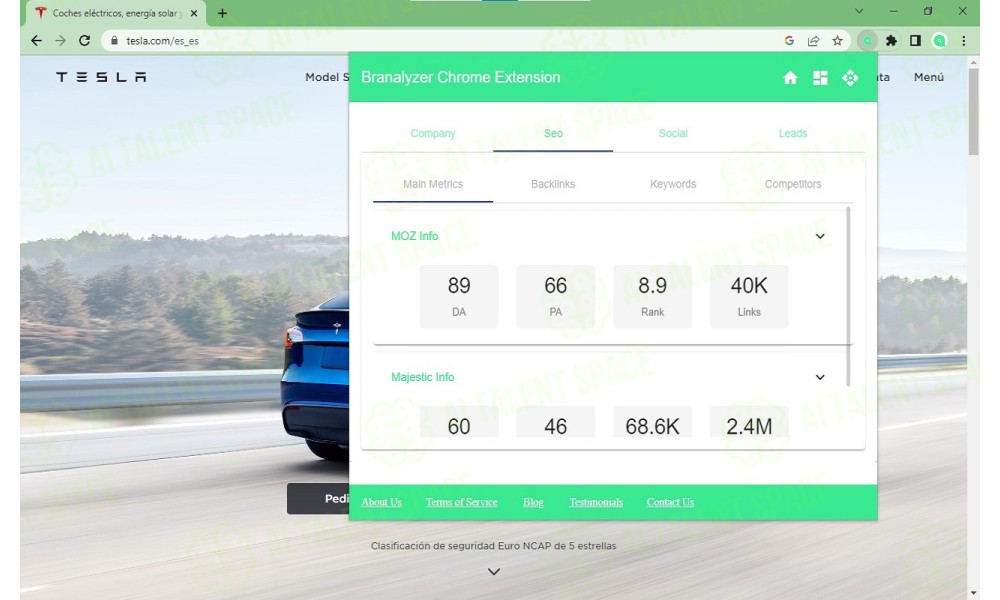The height and width of the screenshot is (600, 1000).
Task: Switch to the Company tab
Action: [x=433, y=133]
